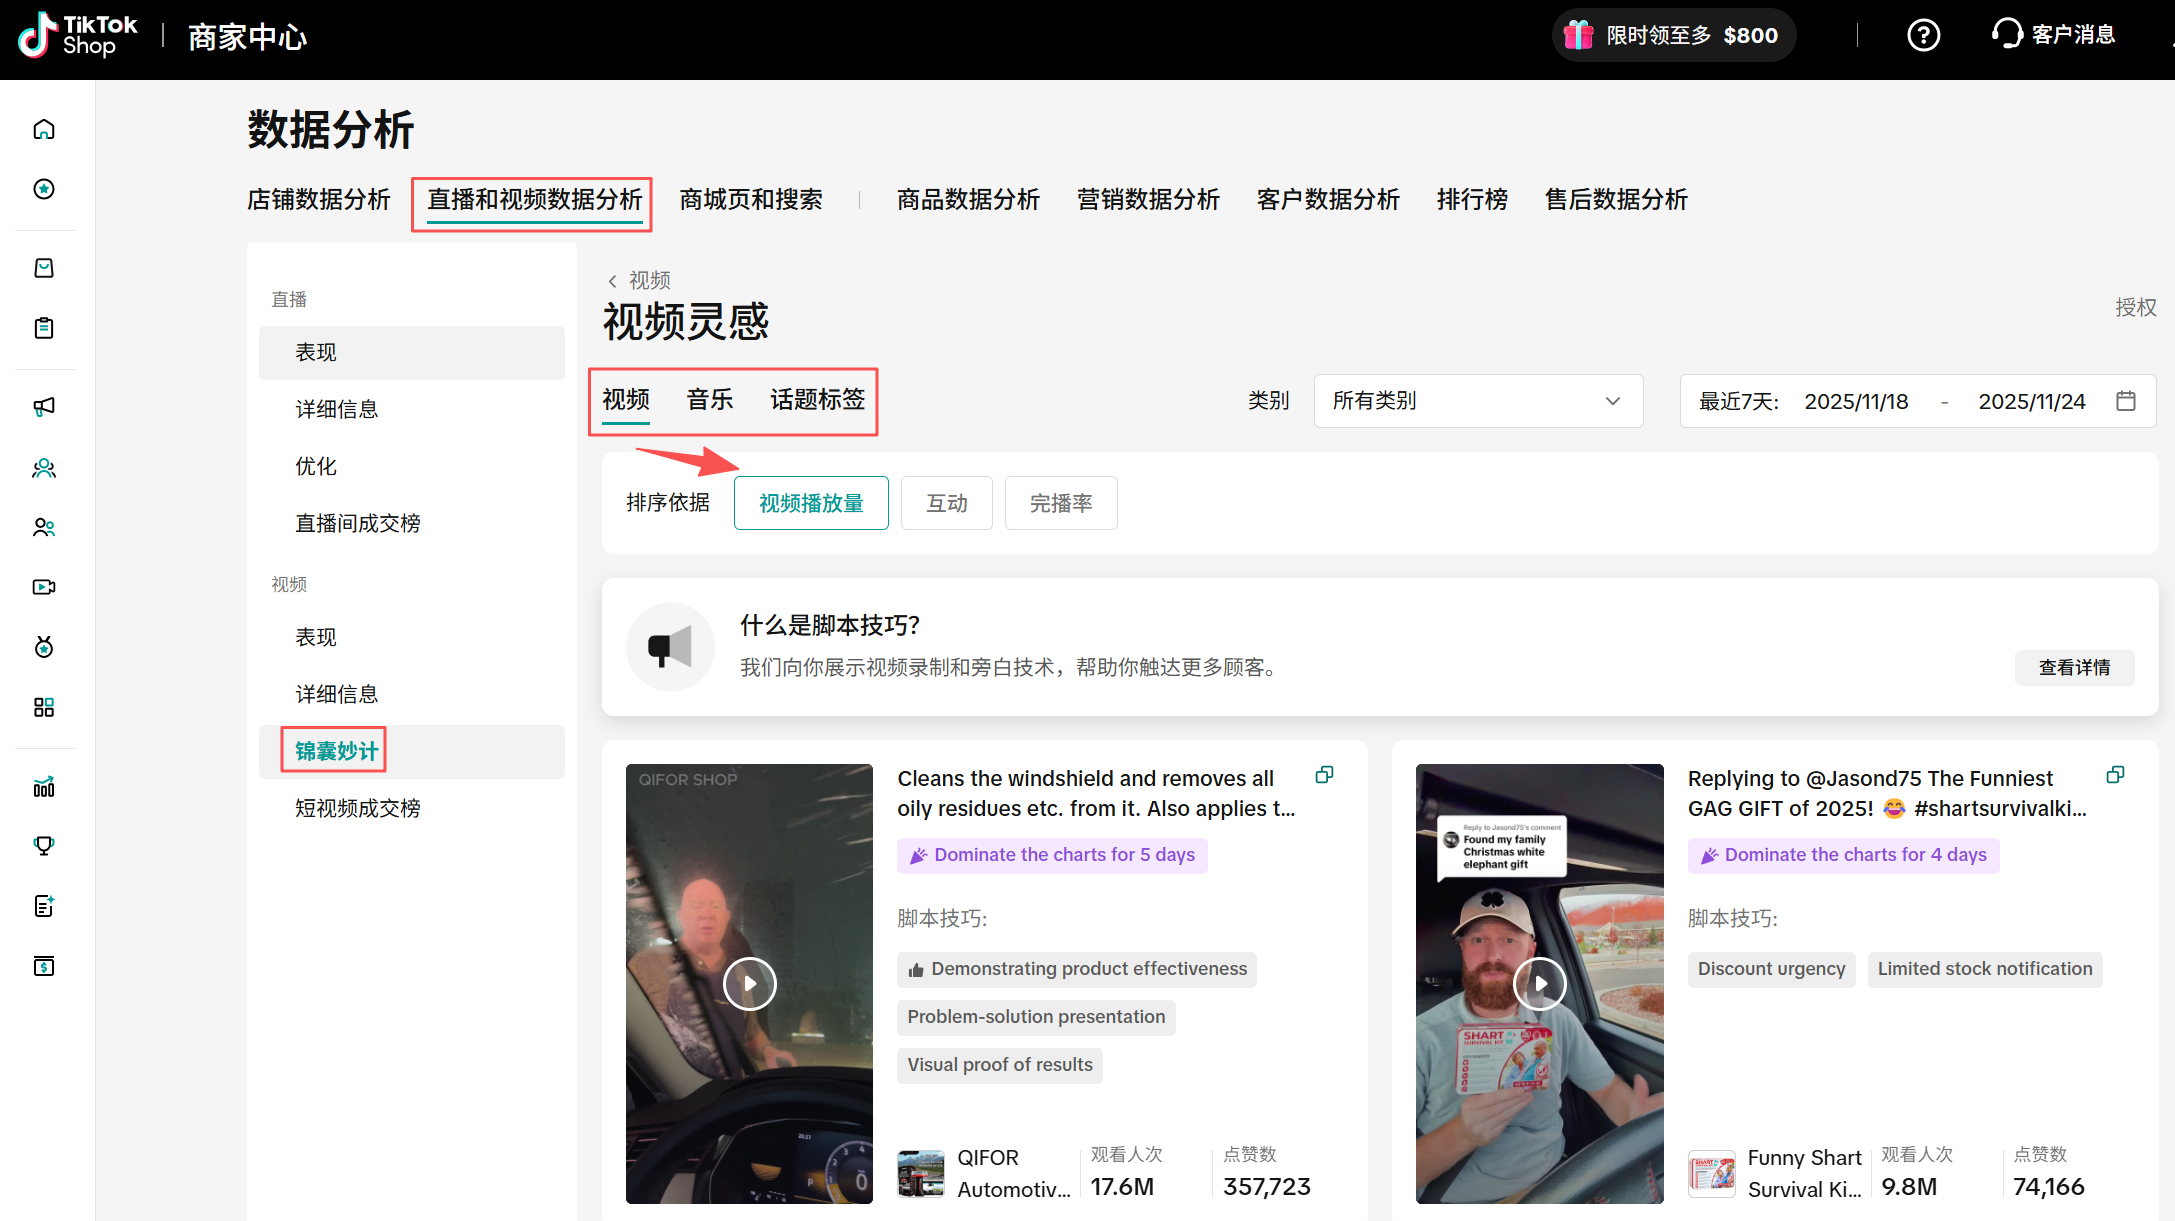Select 表现 under 视频 section
The width and height of the screenshot is (2175, 1221).
[x=411, y=638]
